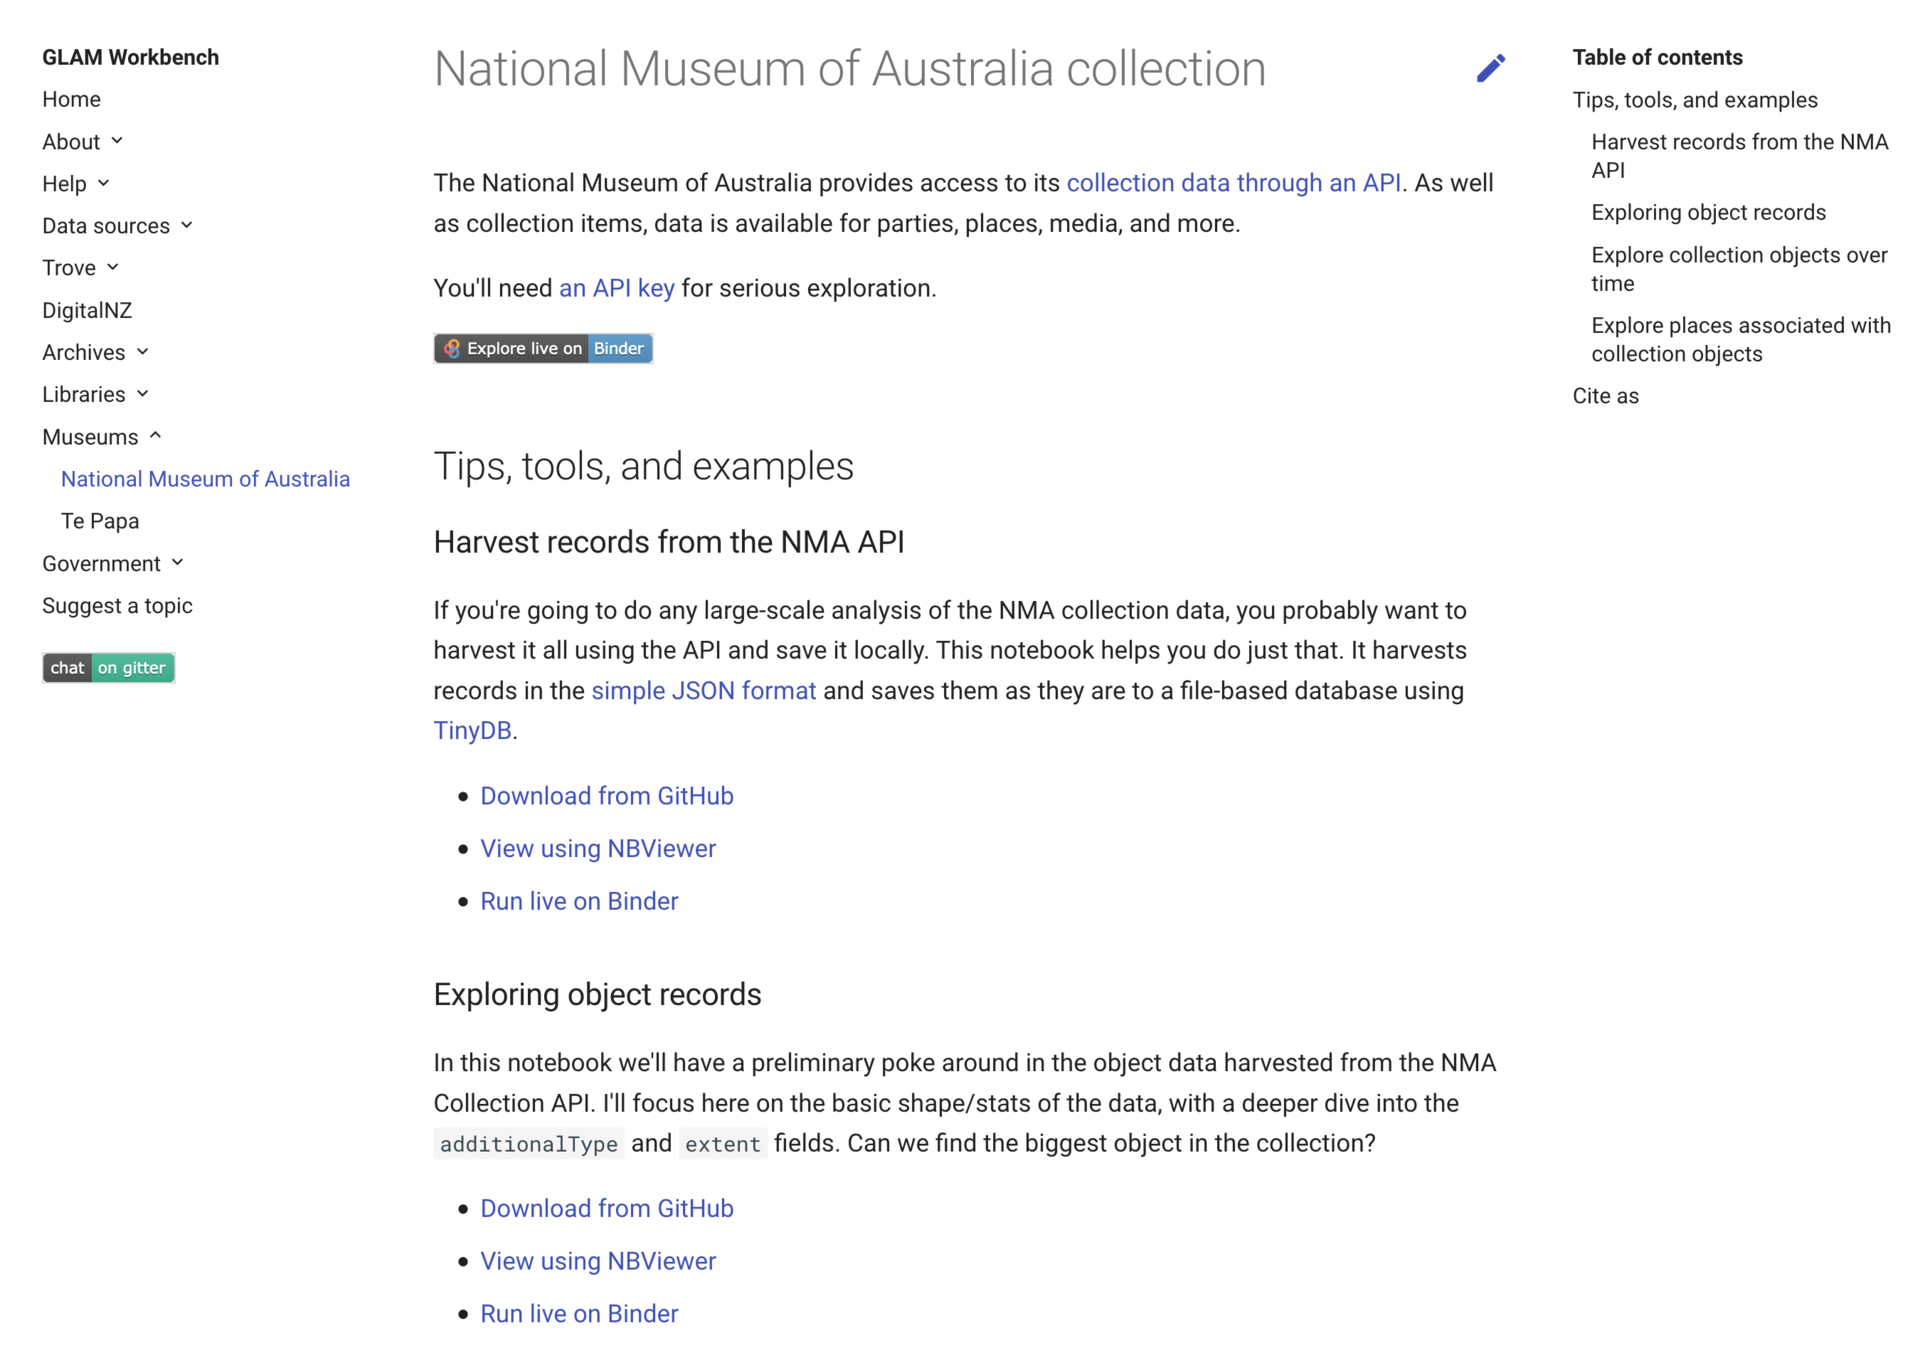The height and width of the screenshot is (1350, 1925).
Task: Click the Explore live on Binder badge
Action: [x=543, y=348]
